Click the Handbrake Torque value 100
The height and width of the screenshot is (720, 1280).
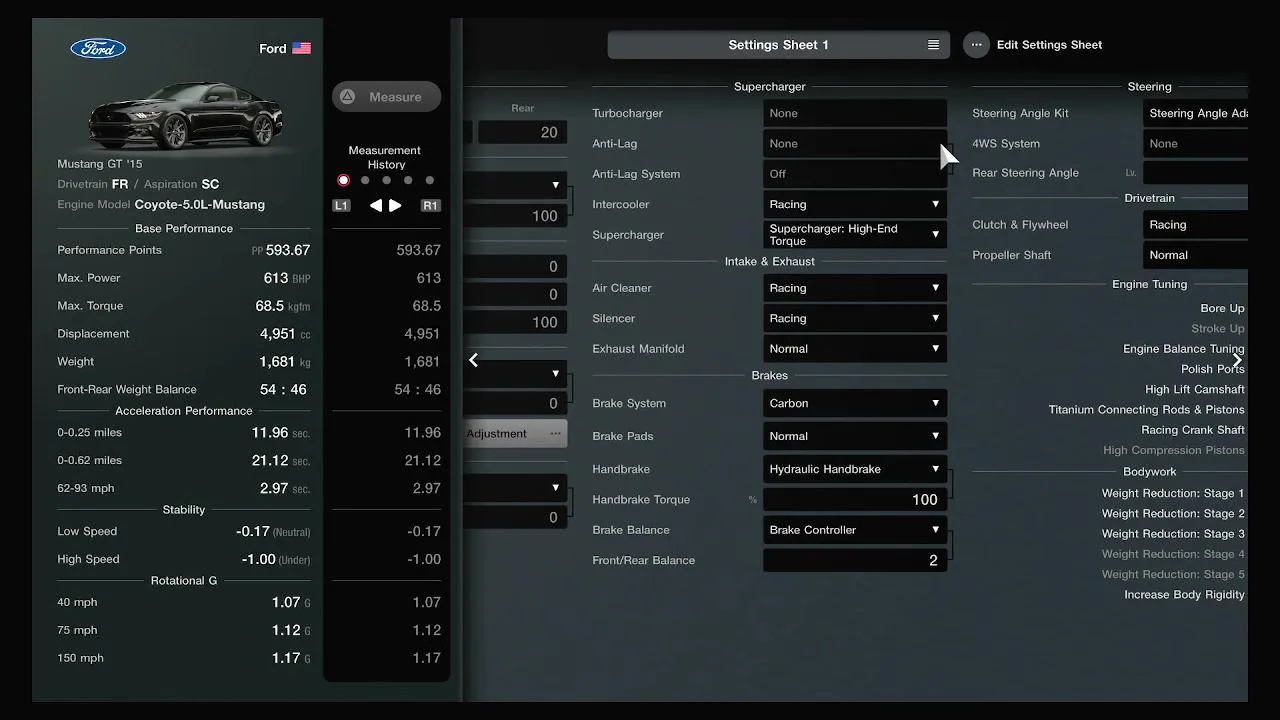(854, 499)
